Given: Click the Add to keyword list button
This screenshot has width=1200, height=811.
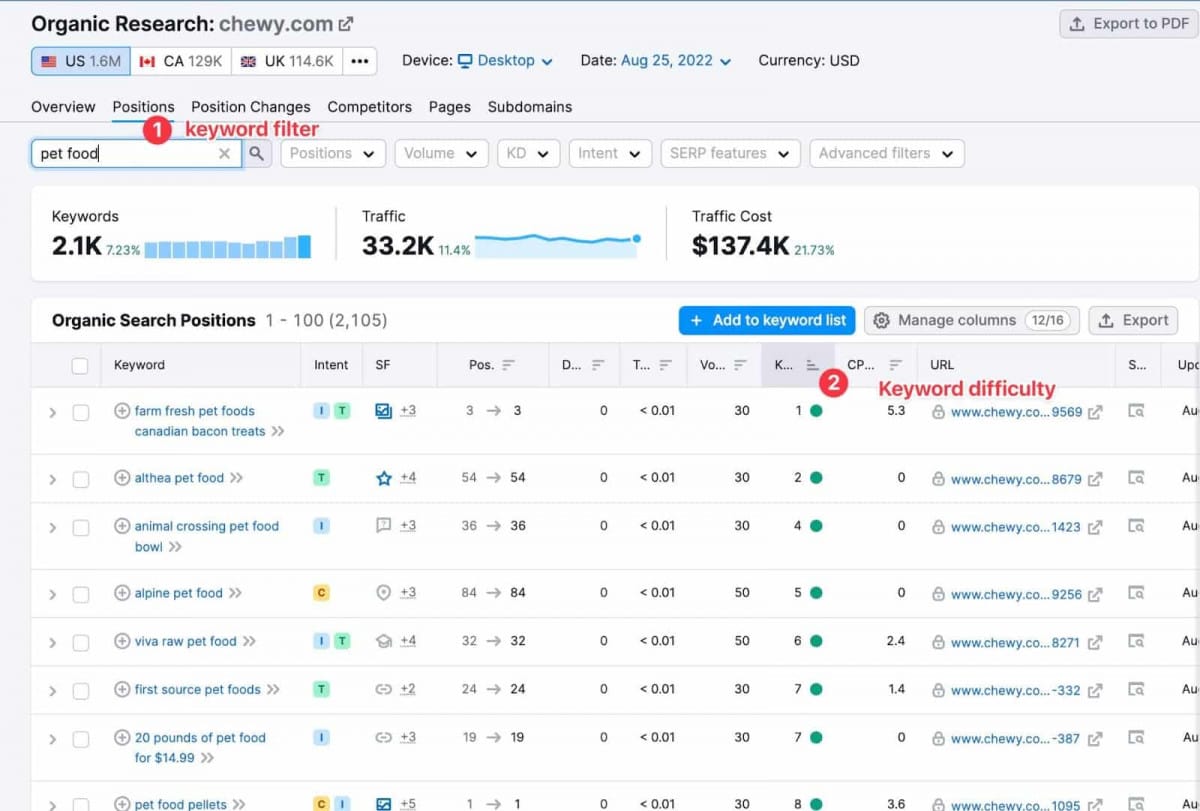Looking at the screenshot, I should coord(766,320).
